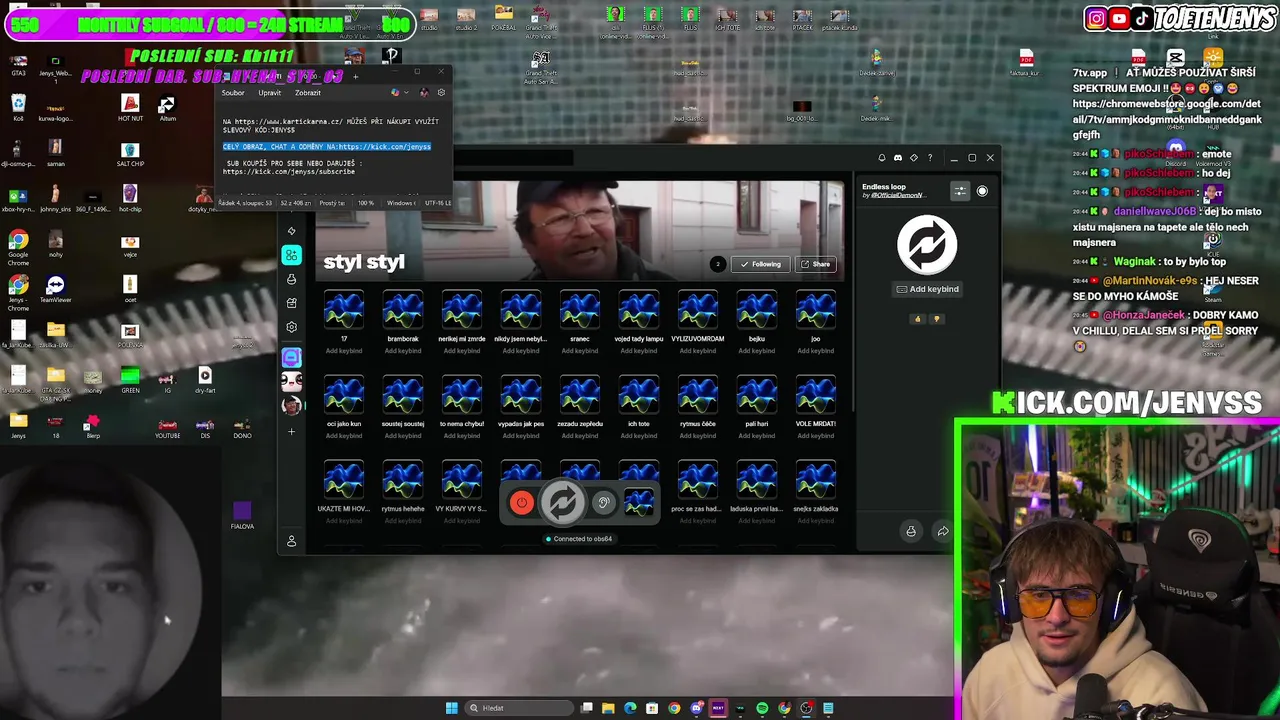This screenshot has width=1280, height=720.
Task: Select the panda avatar in sidebar
Action: click(291, 381)
